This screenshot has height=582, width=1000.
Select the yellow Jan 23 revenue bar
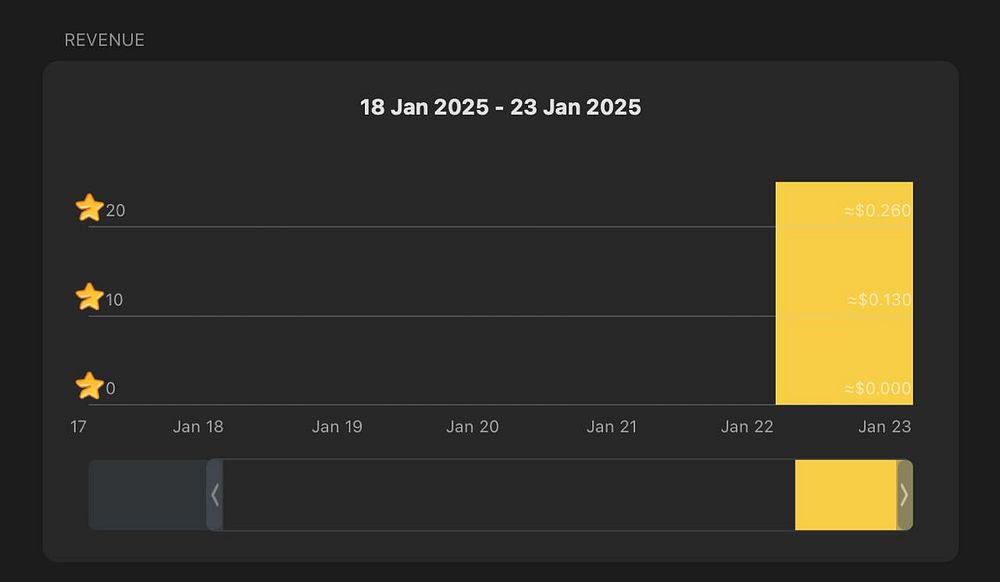click(x=844, y=293)
